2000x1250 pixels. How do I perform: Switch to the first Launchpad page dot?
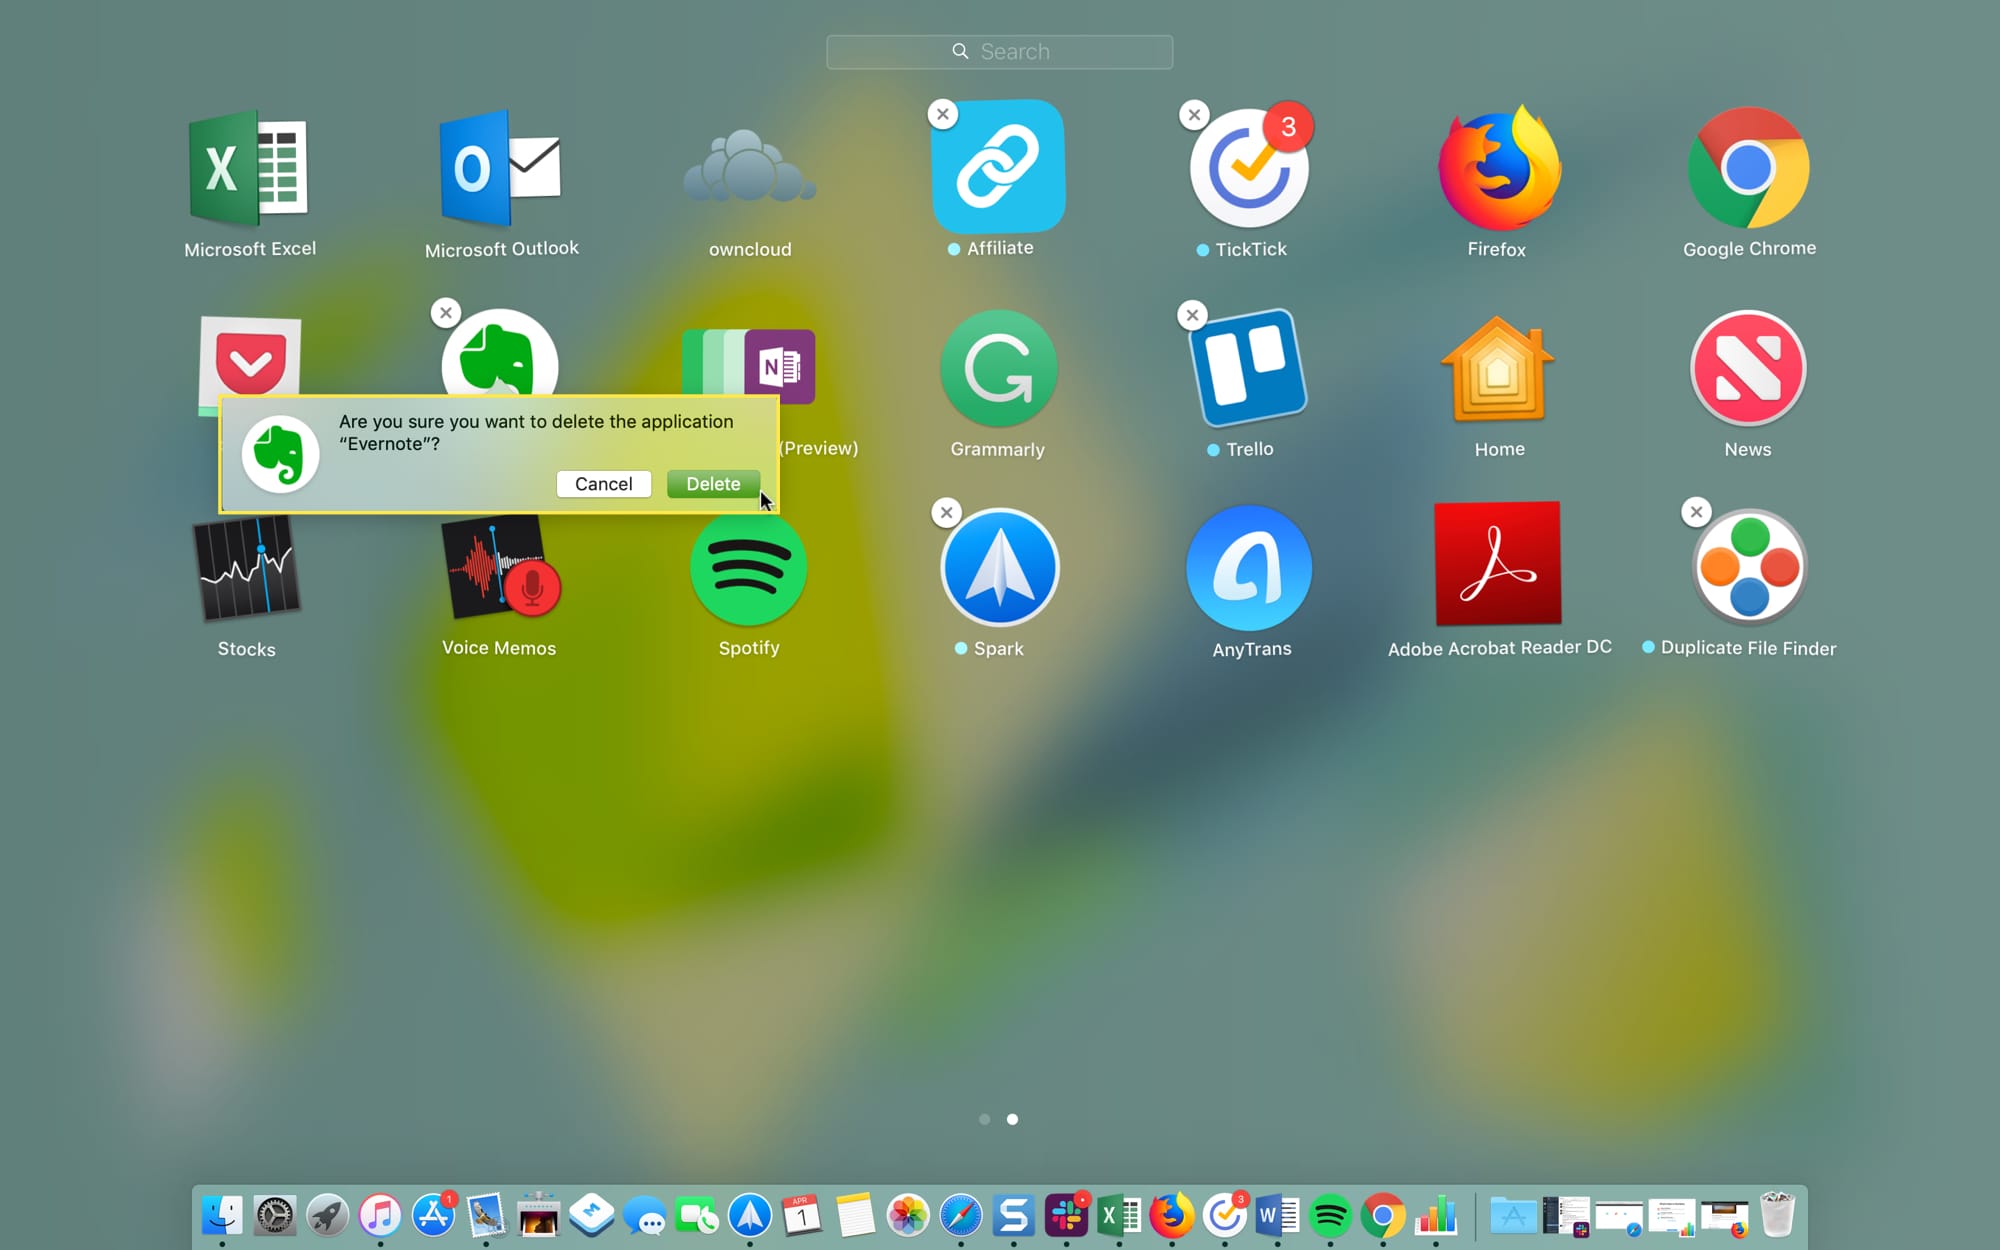pyautogui.click(x=985, y=1119)
